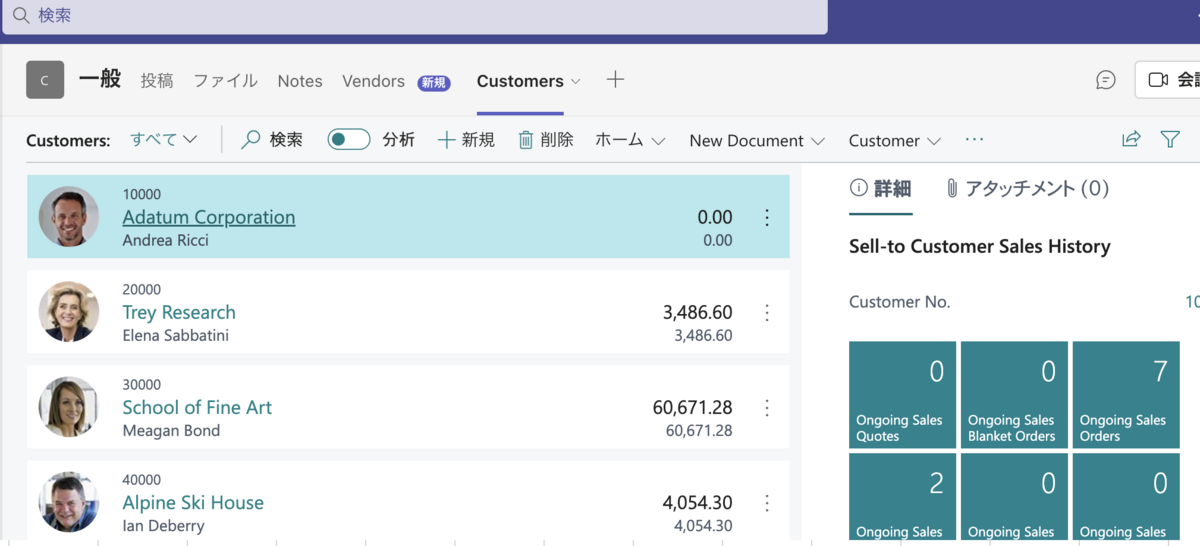Add a new tab with plus icon
1200x546 pixels.
615,80
